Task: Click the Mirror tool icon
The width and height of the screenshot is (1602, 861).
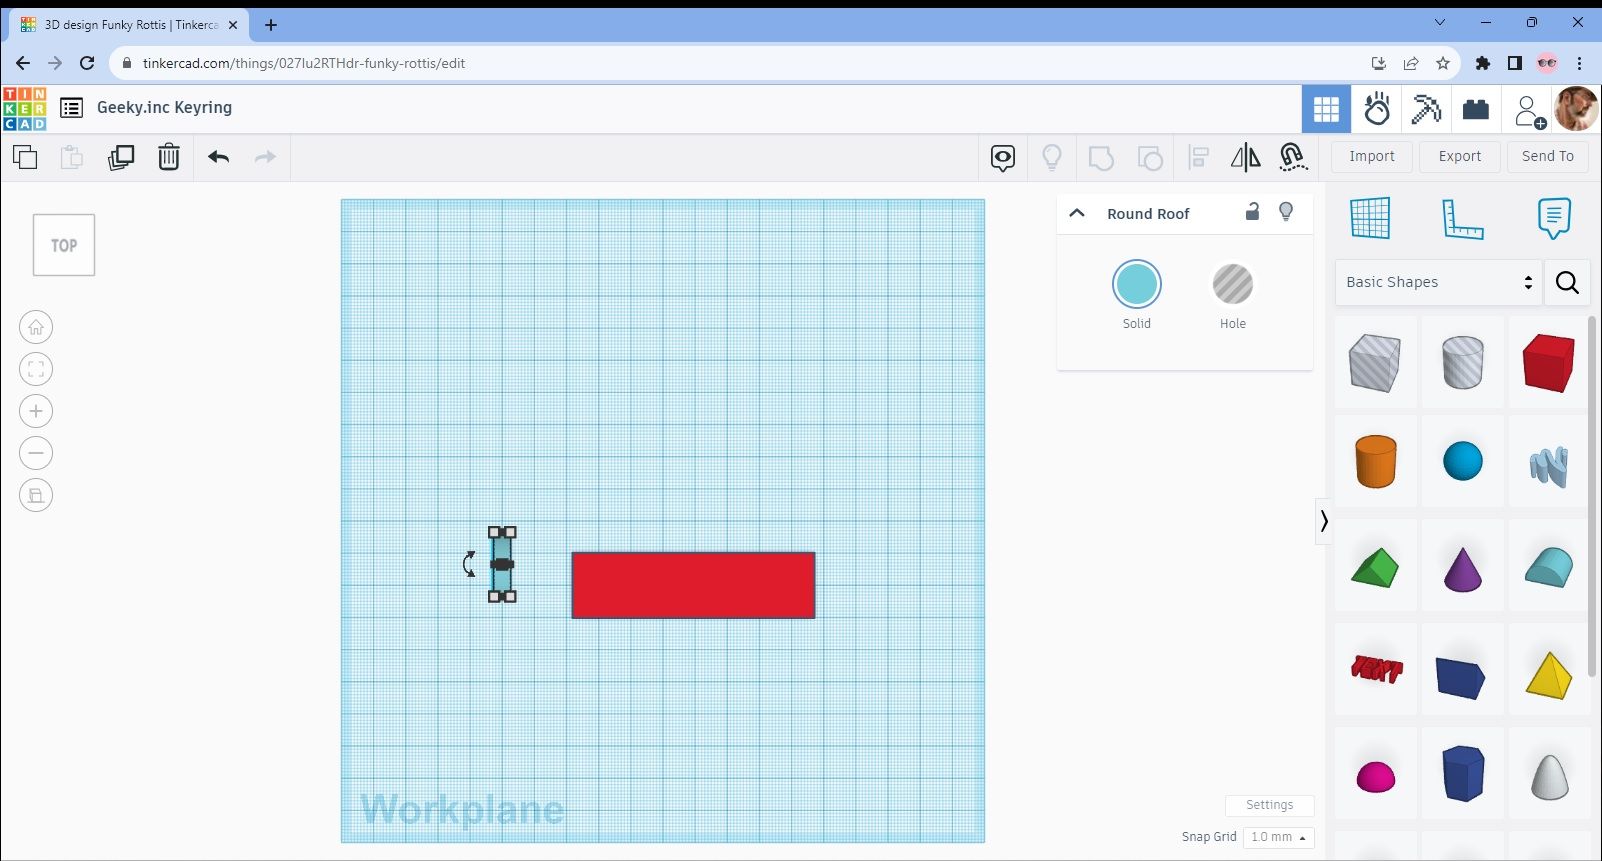Action: [x=1246, y=157]
